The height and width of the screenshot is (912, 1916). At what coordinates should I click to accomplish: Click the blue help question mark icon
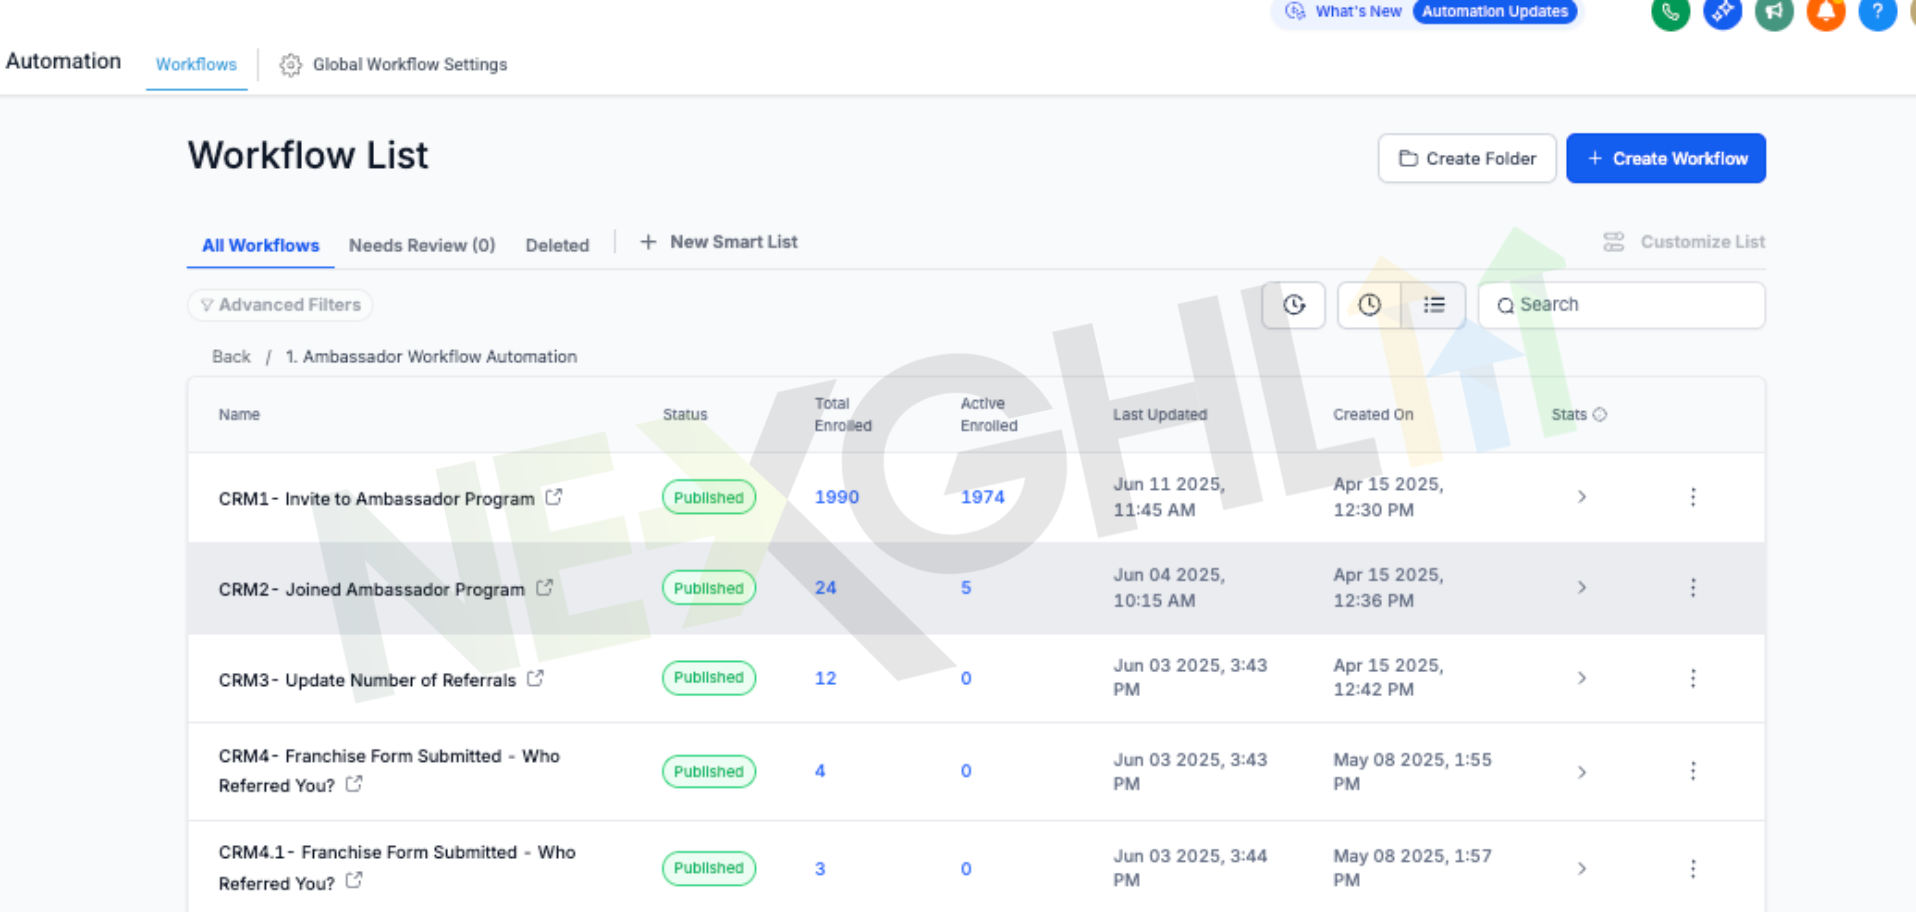coord(1877,13)
